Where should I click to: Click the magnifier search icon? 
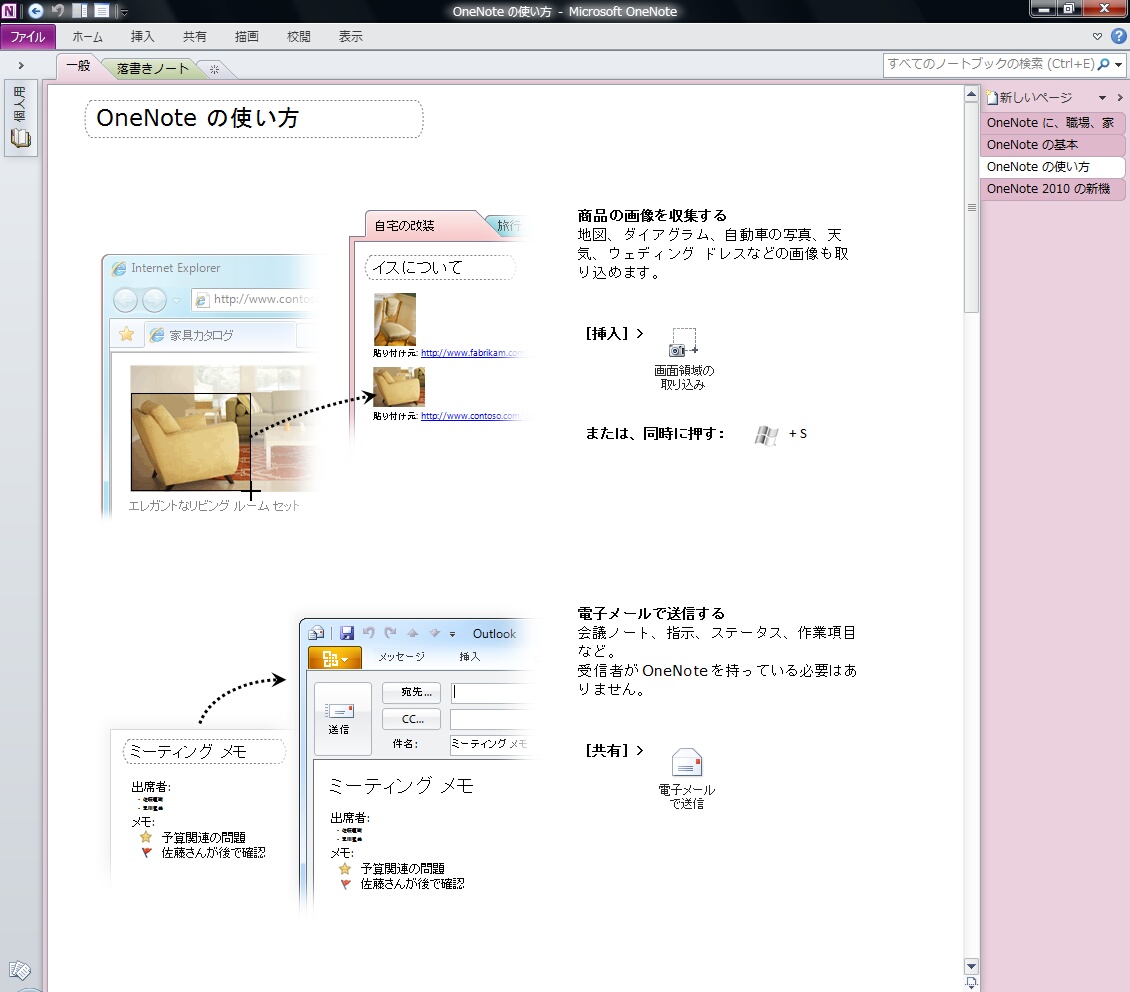click(x=1103, y=64)
